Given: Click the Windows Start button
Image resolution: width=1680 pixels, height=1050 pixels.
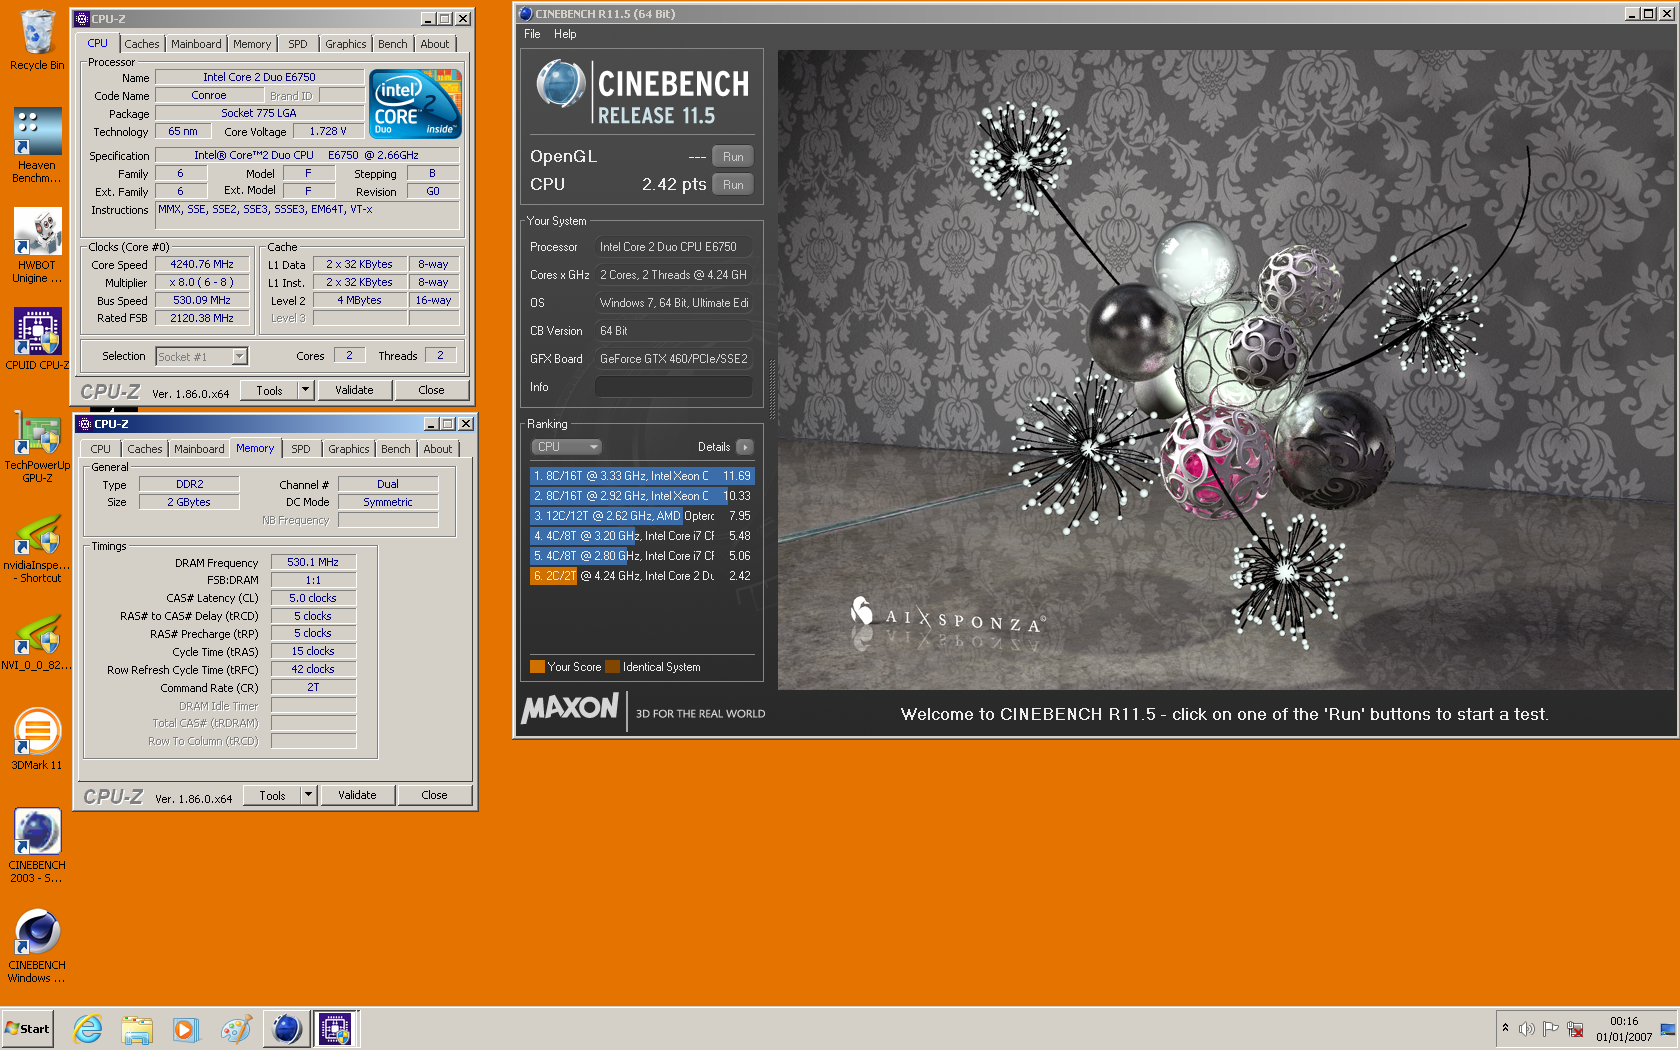Looking at the screenshot, I should 28,1028.
